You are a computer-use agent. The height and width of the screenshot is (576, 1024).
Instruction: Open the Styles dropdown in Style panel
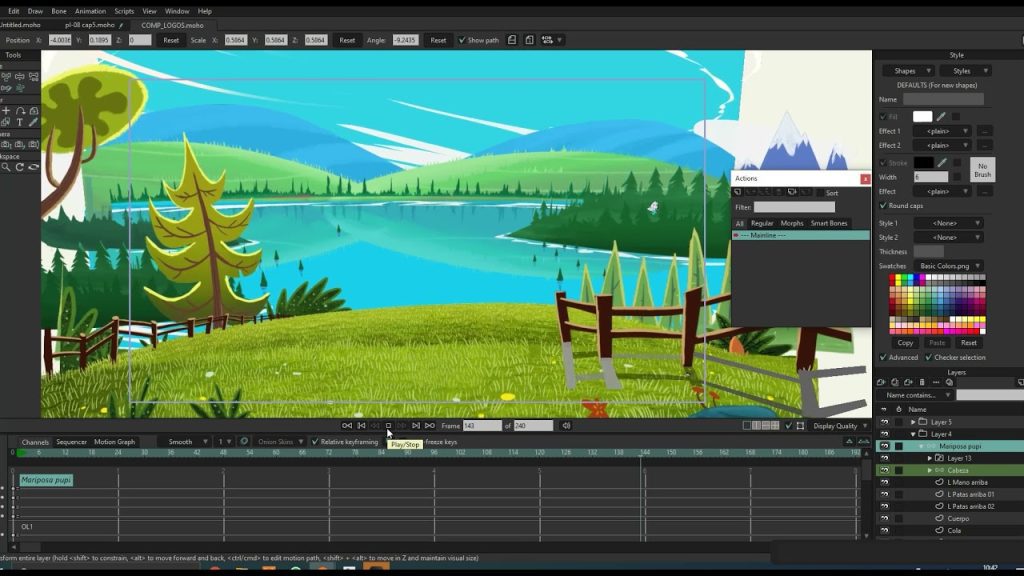tap(966, 71)
